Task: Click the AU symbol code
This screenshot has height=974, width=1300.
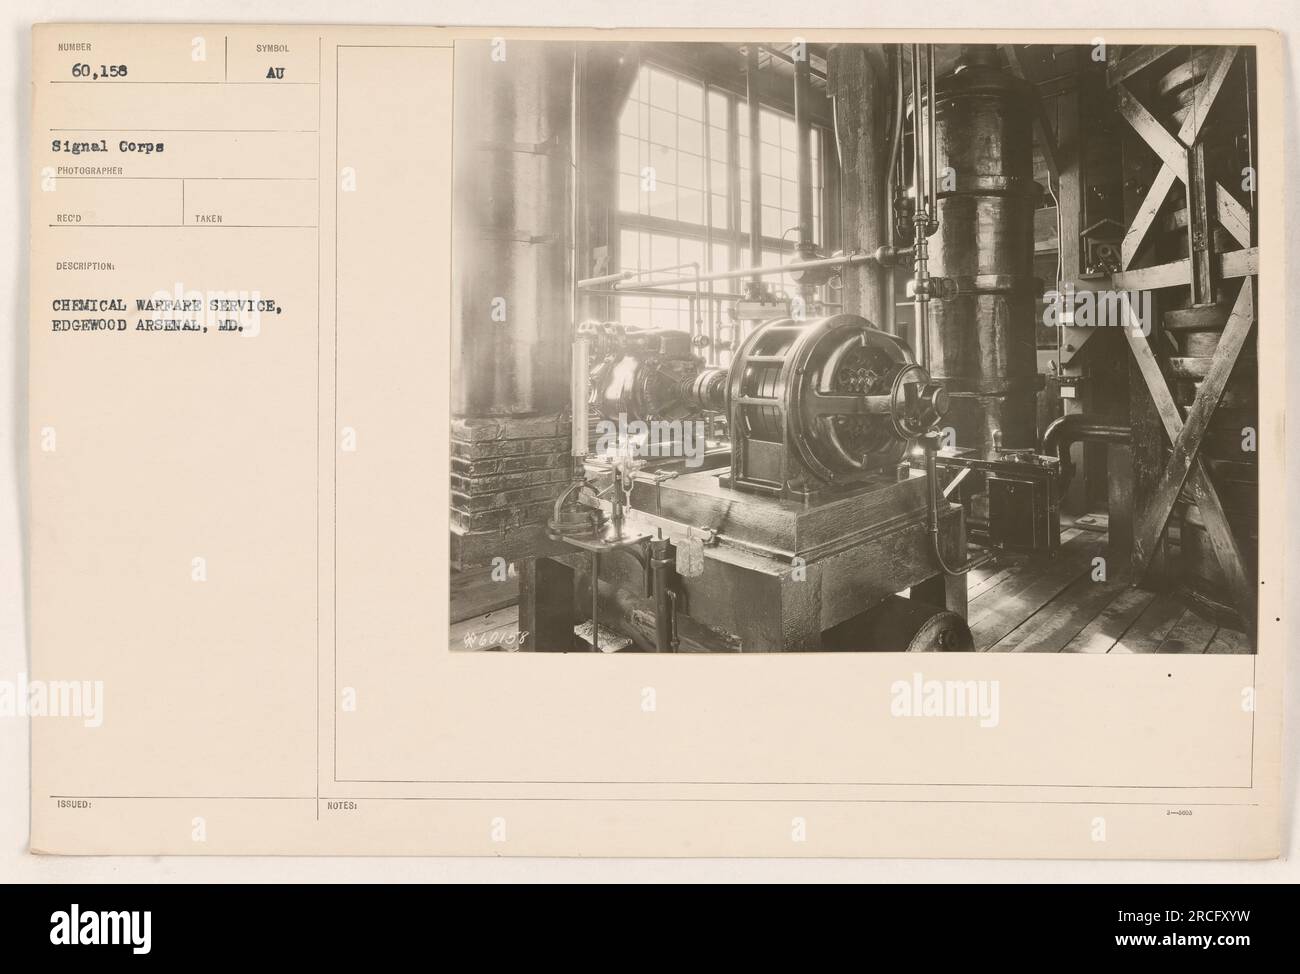Action: pyautogui.click(x=276, y=72)
